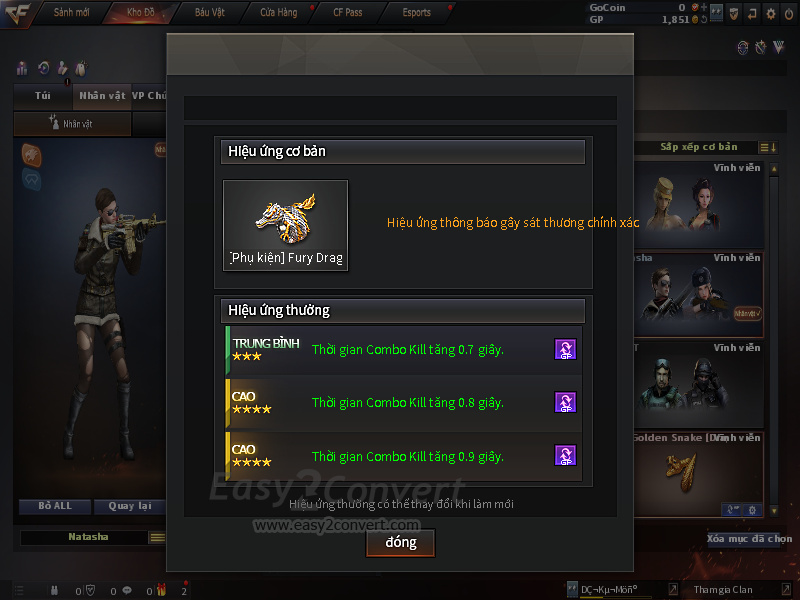Switch to the Kho Đồ tab
800x600 pixels.
pos(141,13)
